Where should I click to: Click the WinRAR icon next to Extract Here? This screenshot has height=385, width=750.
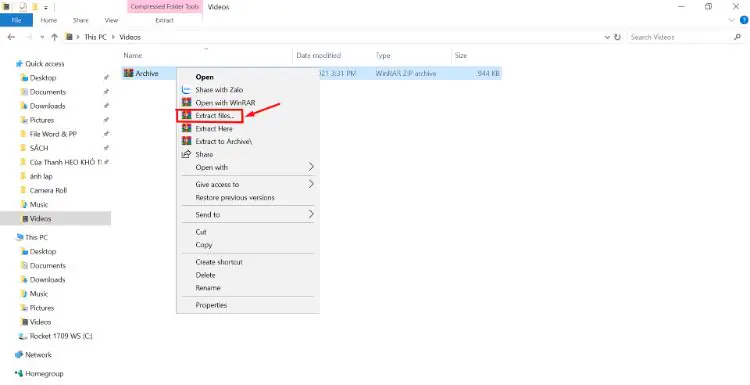(x=186, y=128)
